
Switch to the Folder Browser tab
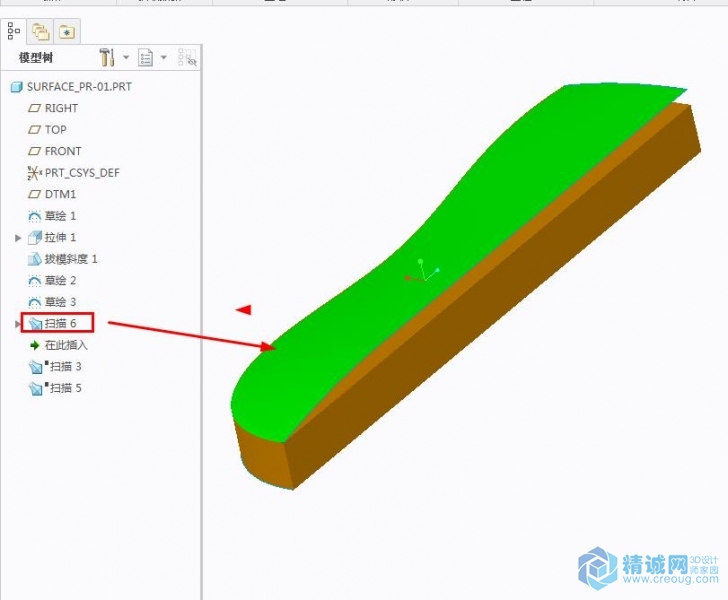(x=40, y=32)
